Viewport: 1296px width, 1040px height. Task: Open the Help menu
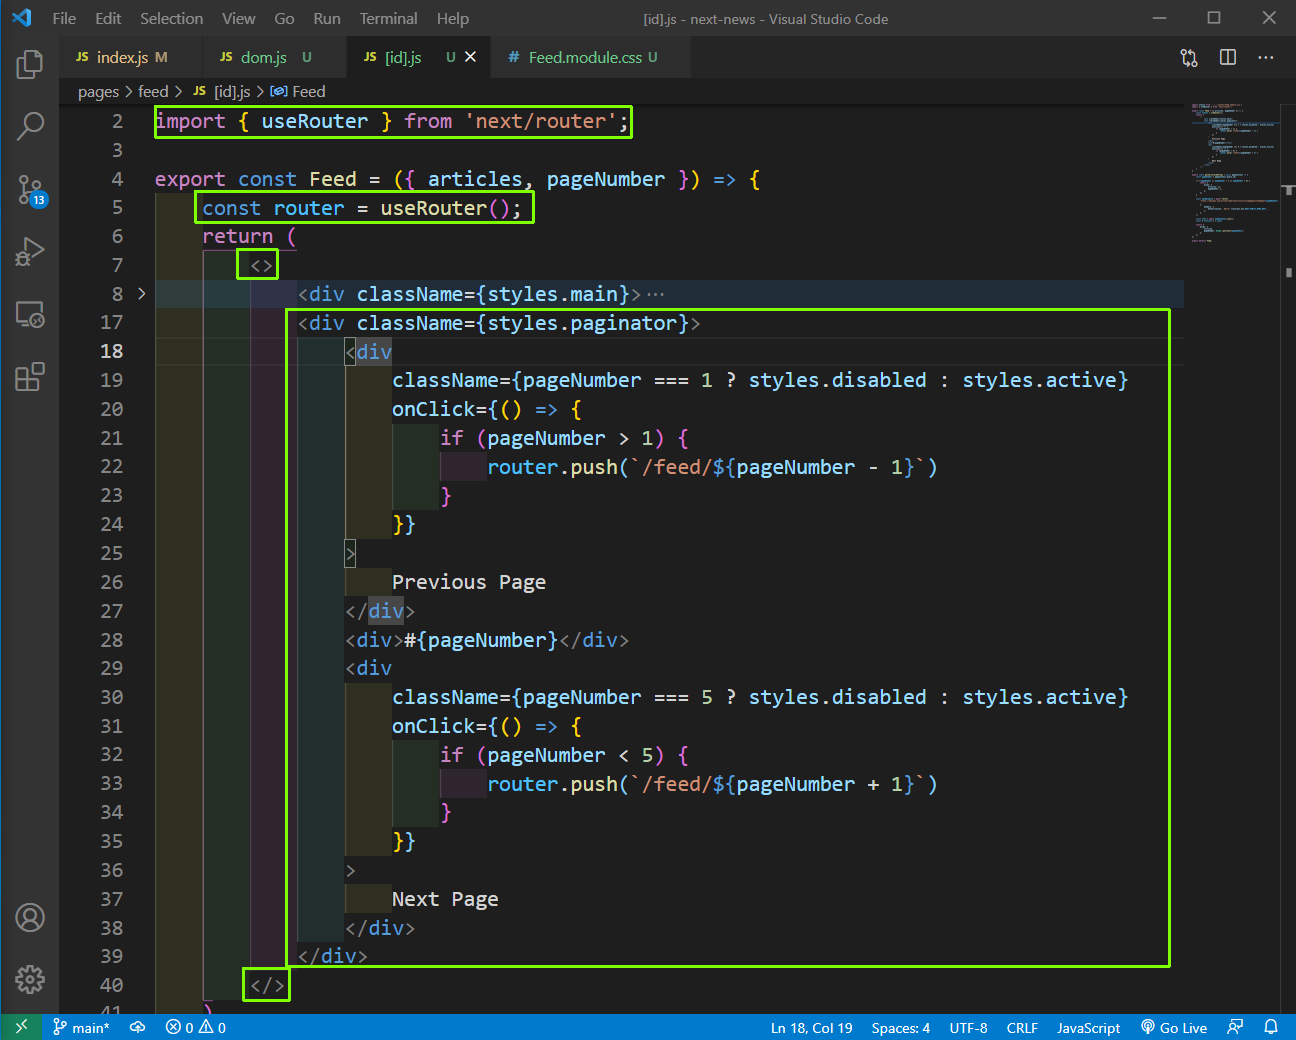tap(452, 18)
